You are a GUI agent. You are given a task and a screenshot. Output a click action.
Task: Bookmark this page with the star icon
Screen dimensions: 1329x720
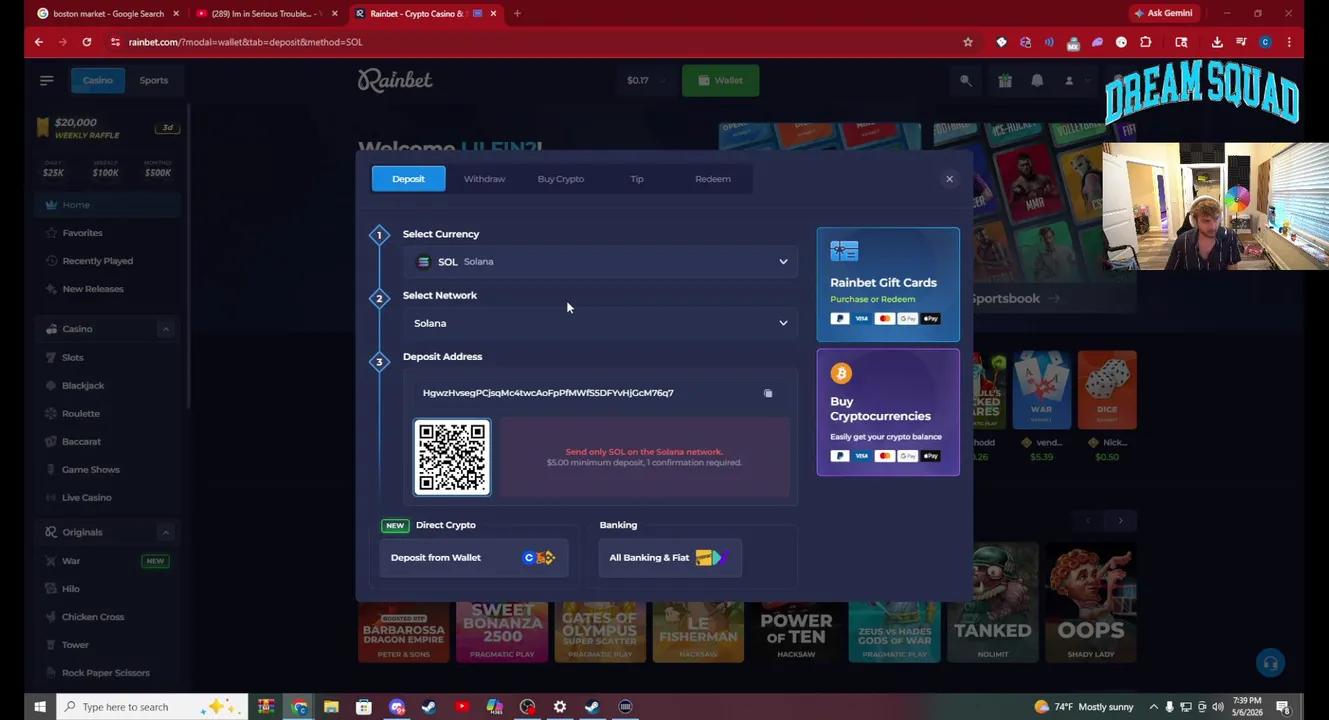tap(967, 42)
